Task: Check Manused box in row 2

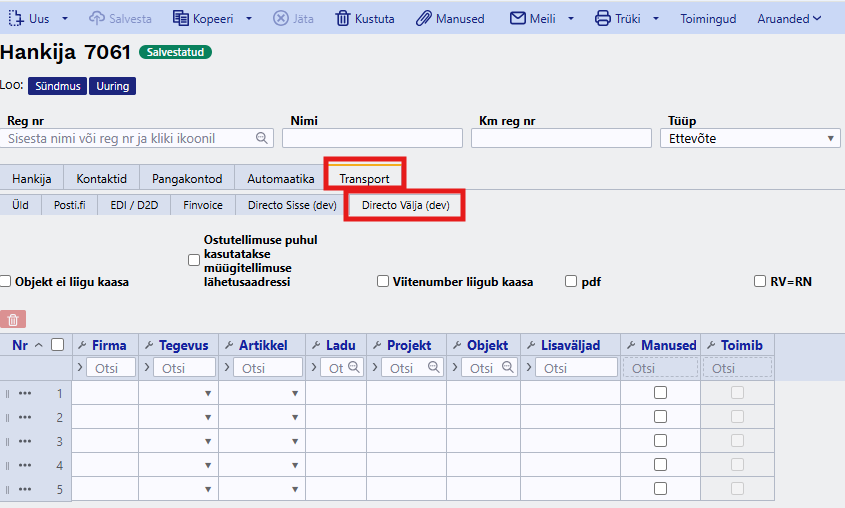Action: point(660,416)
